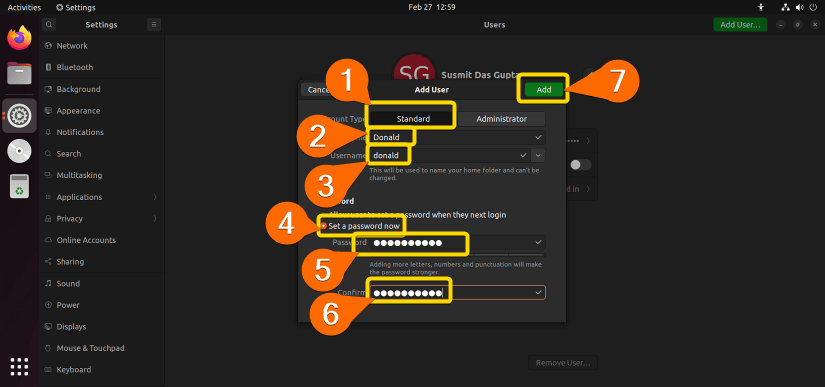This screenshot has height=387, width=825.
Task: Click the Power icon in sidebar list
Action: click(48, 305)
